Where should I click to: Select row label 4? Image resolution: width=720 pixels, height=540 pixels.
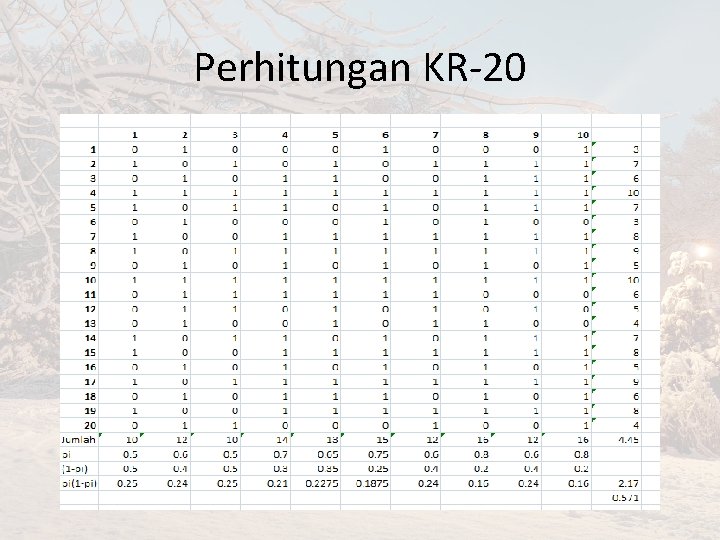pyautogui.click(x=93, y=193)
